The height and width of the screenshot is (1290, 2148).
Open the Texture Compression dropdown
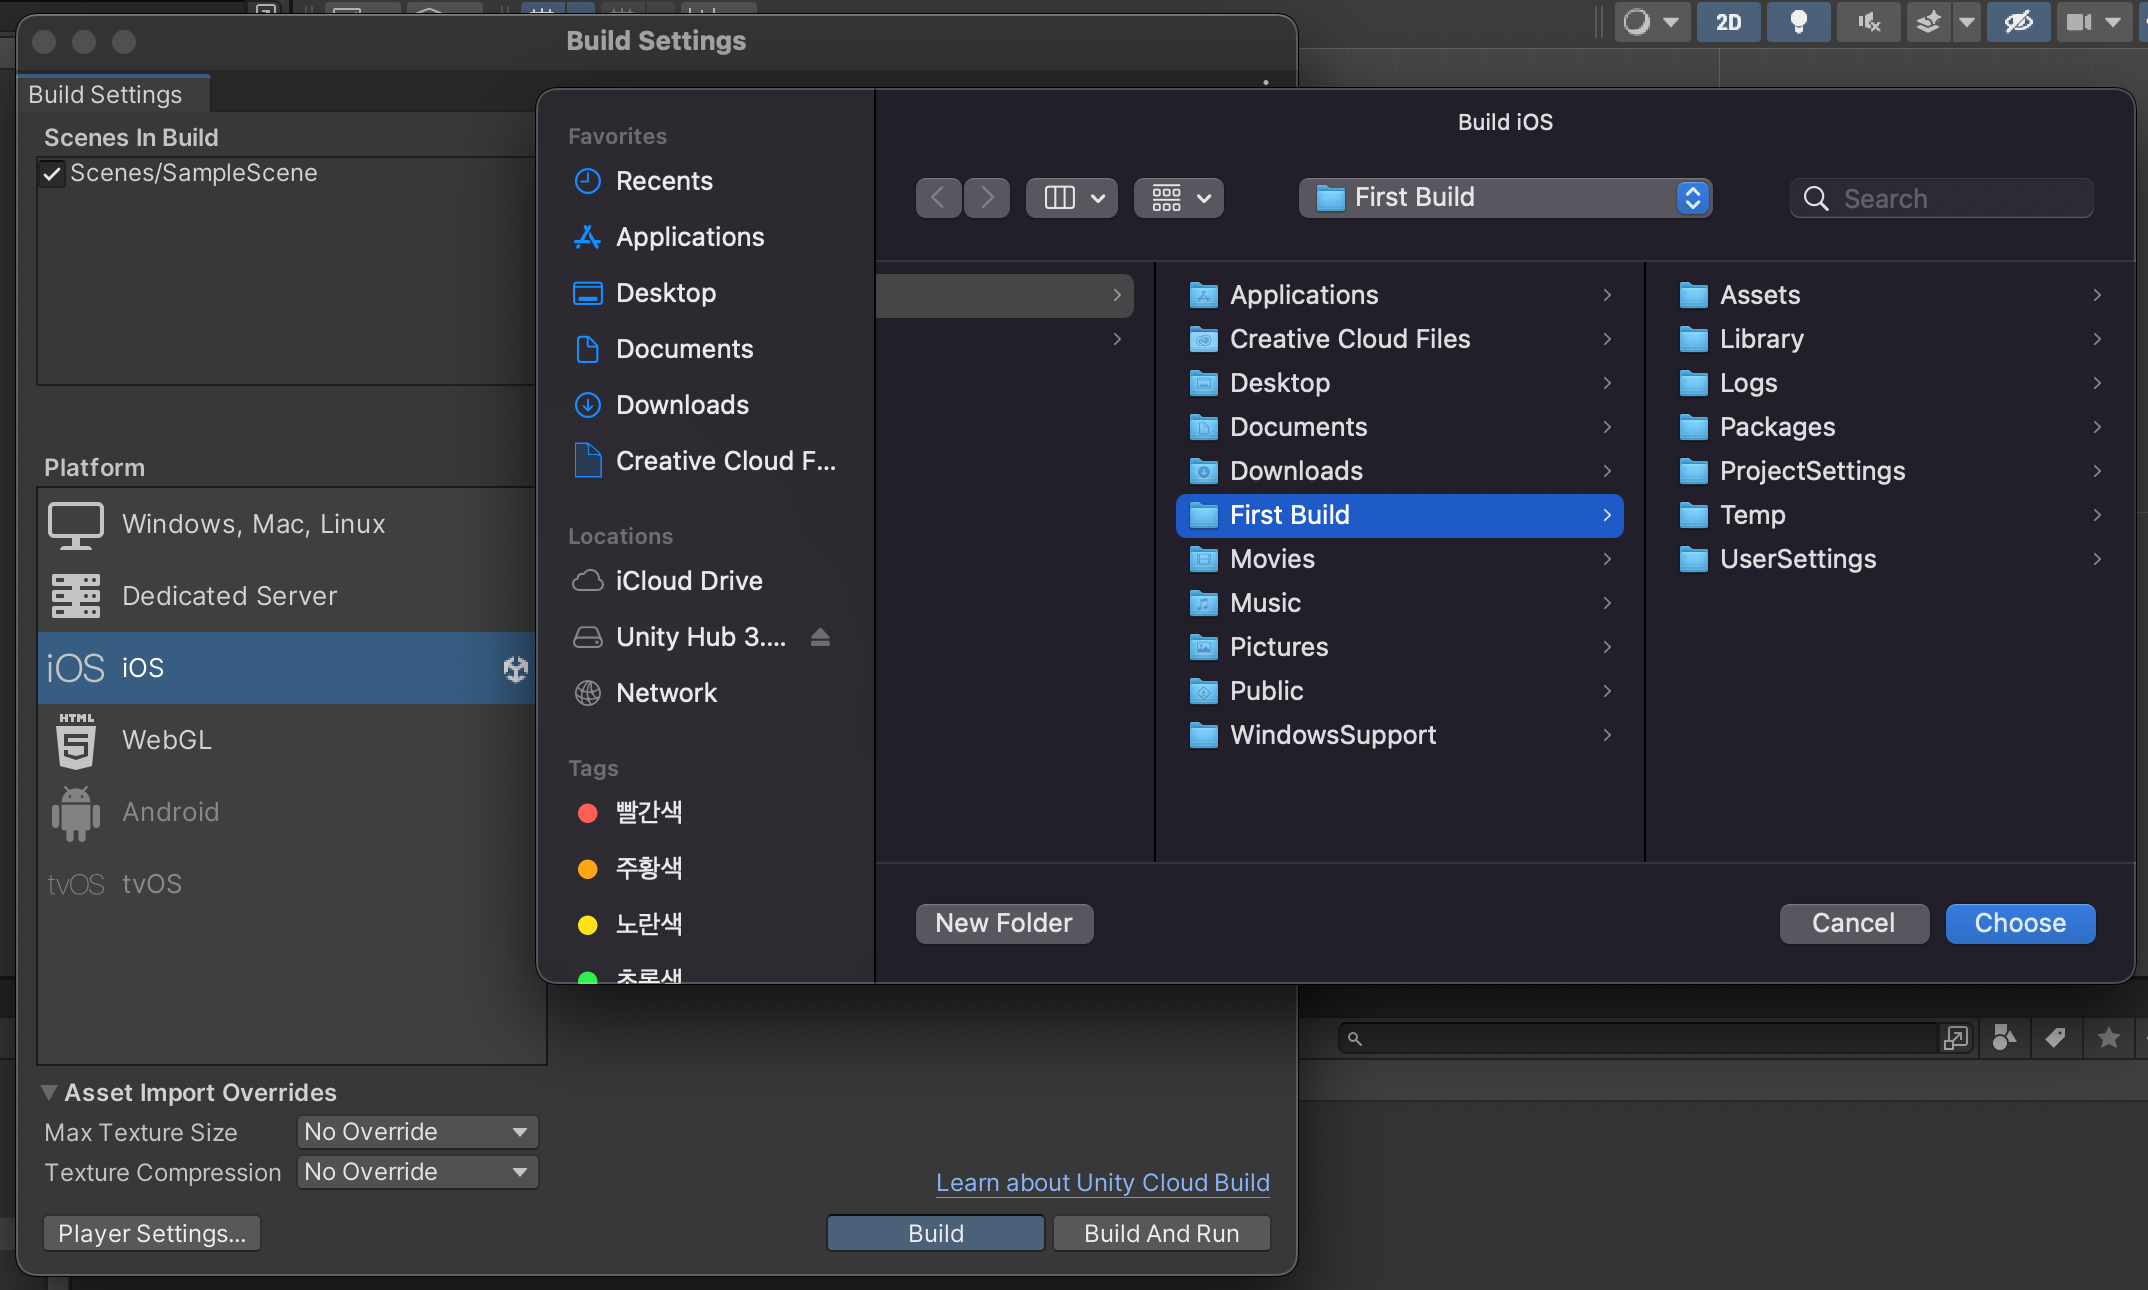[417, 1172]
